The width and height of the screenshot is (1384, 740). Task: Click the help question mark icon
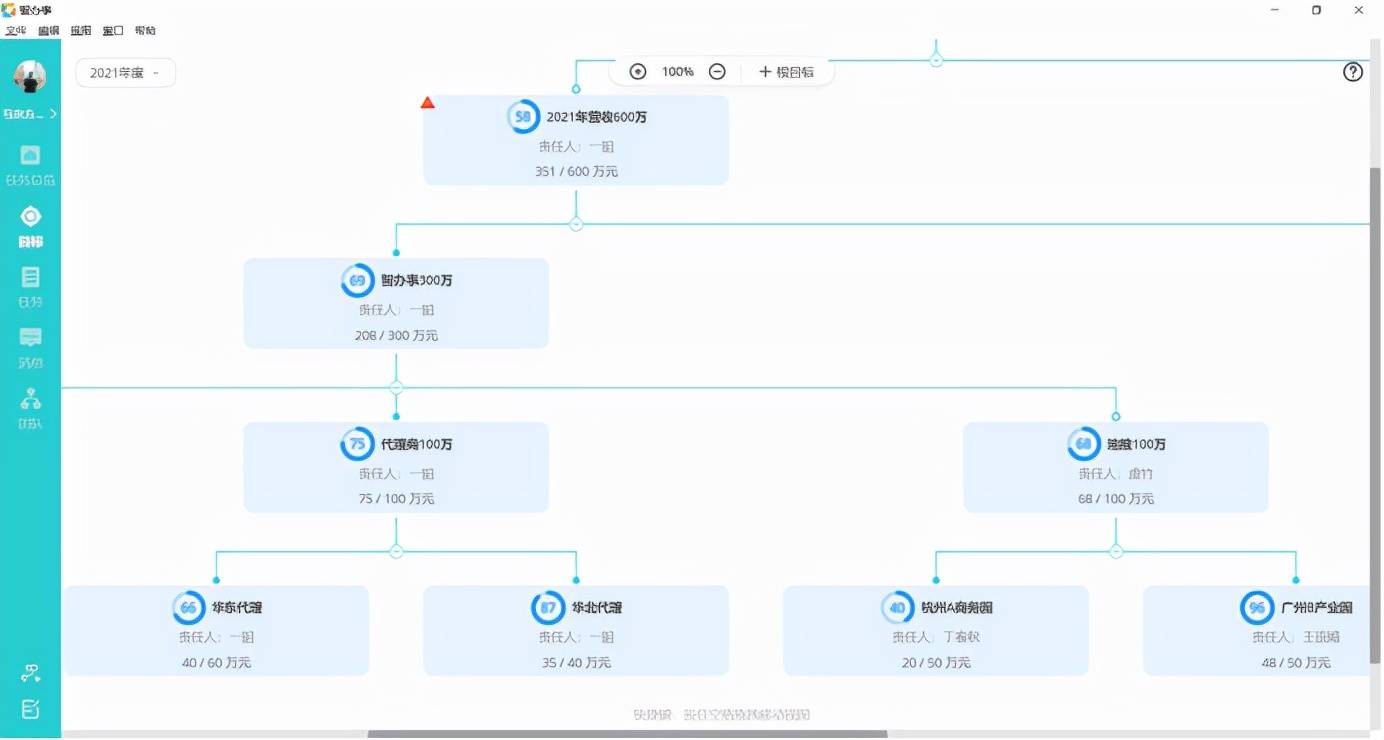pyautogui.click(x=1353, y=72)
